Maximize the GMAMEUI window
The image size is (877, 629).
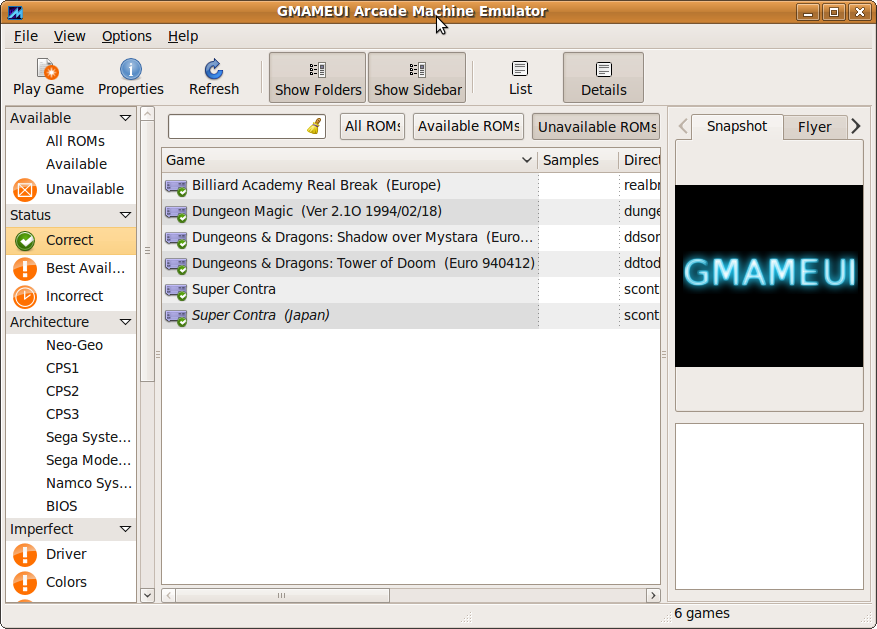(834, 12)
